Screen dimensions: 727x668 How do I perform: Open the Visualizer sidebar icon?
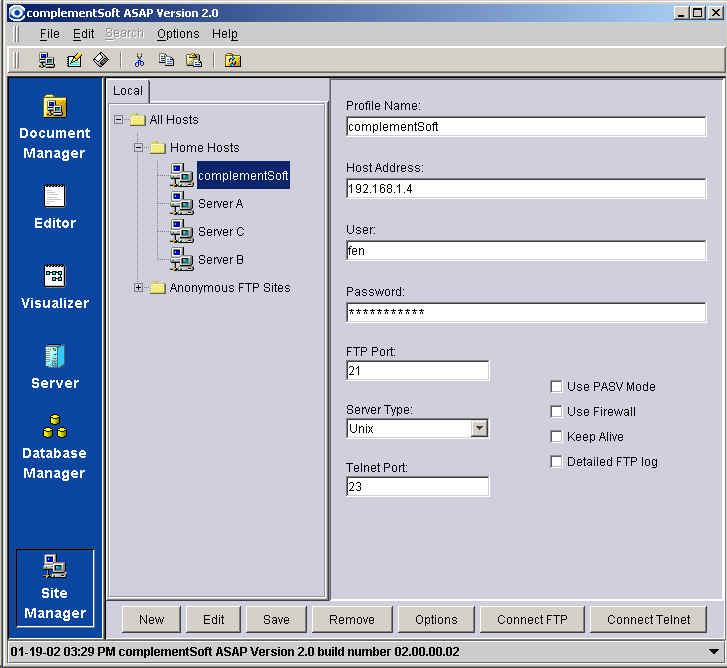point(55,287)
